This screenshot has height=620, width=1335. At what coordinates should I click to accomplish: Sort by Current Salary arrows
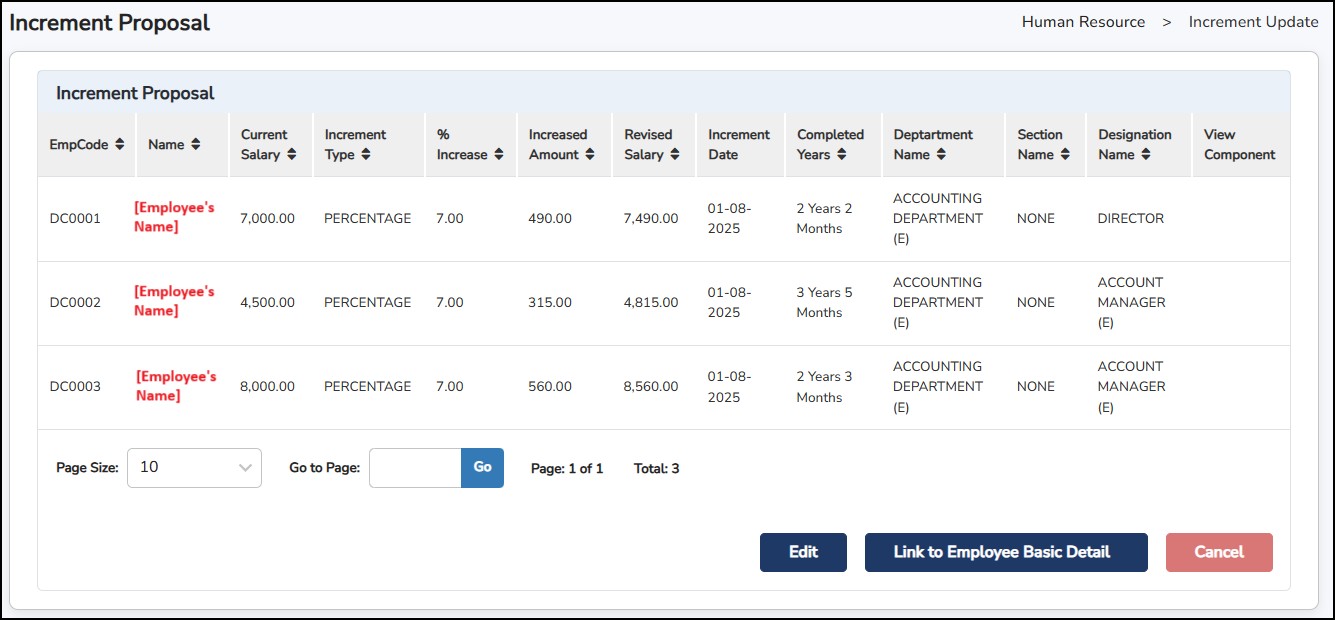tap(291, 155)
